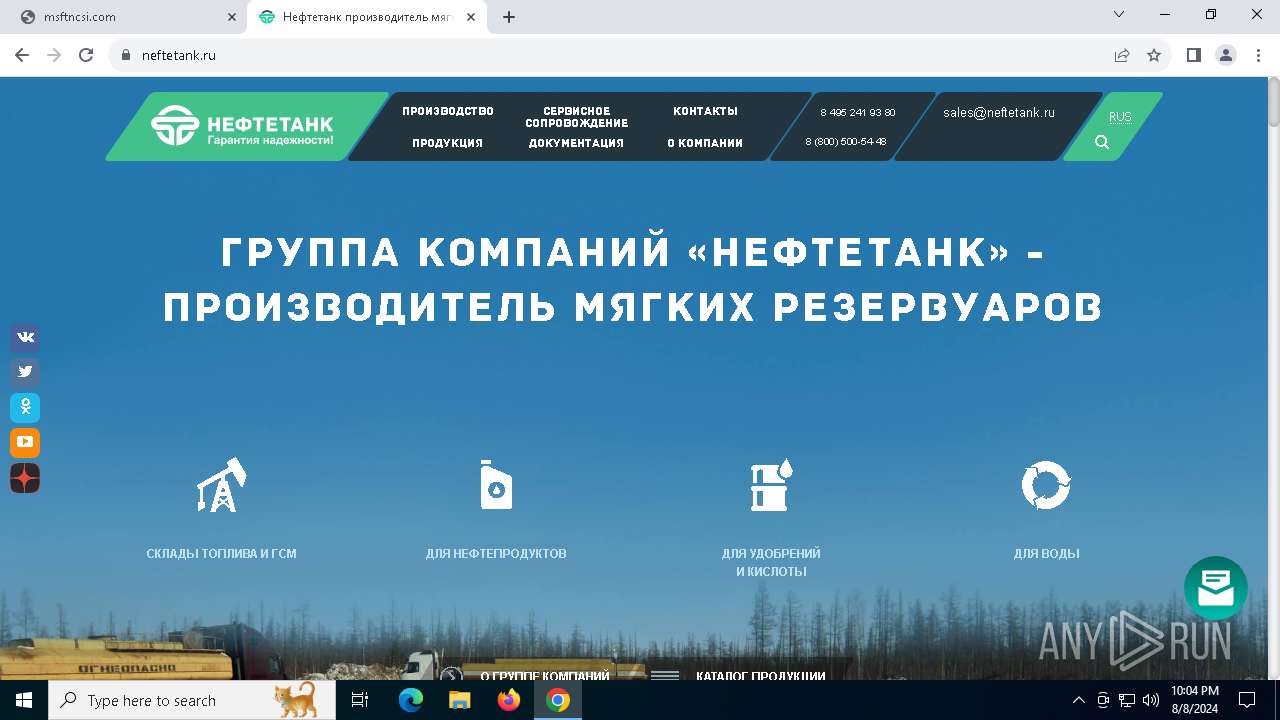The height and width of the screenshot is (720, 1280).
Task: Bookmark this page with star icon
Action: [x=1154, y=56]
